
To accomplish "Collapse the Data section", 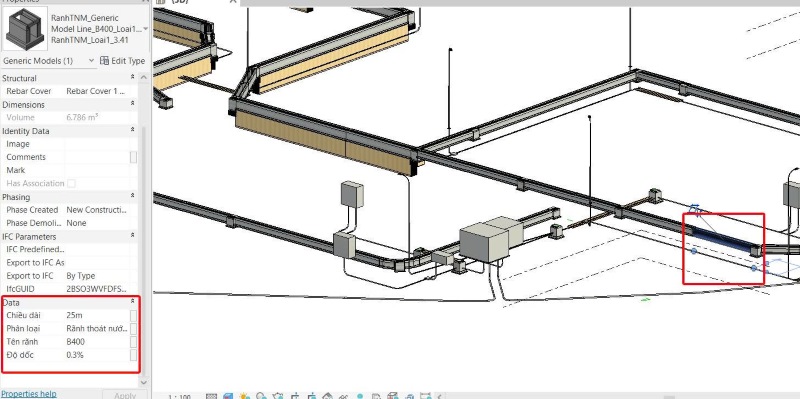I will click(133, 302).
